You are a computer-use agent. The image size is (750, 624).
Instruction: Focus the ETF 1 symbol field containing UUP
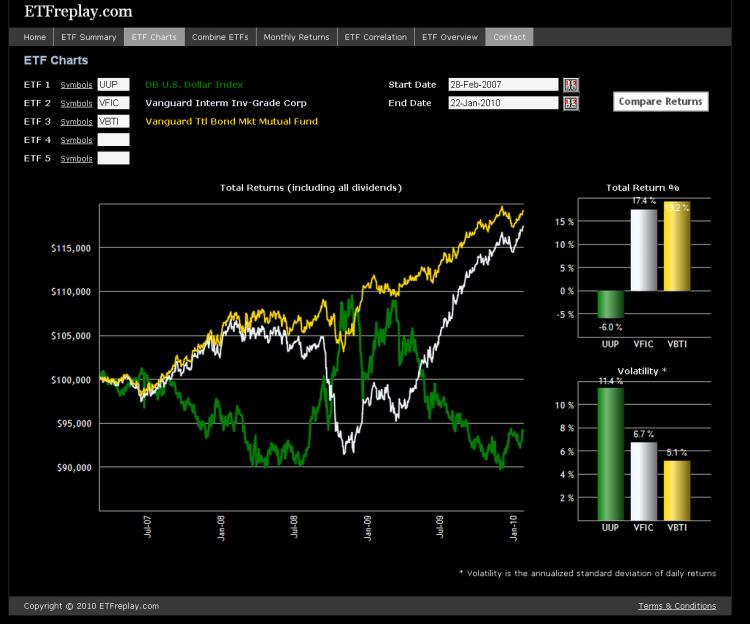click(x=113, y=85)
